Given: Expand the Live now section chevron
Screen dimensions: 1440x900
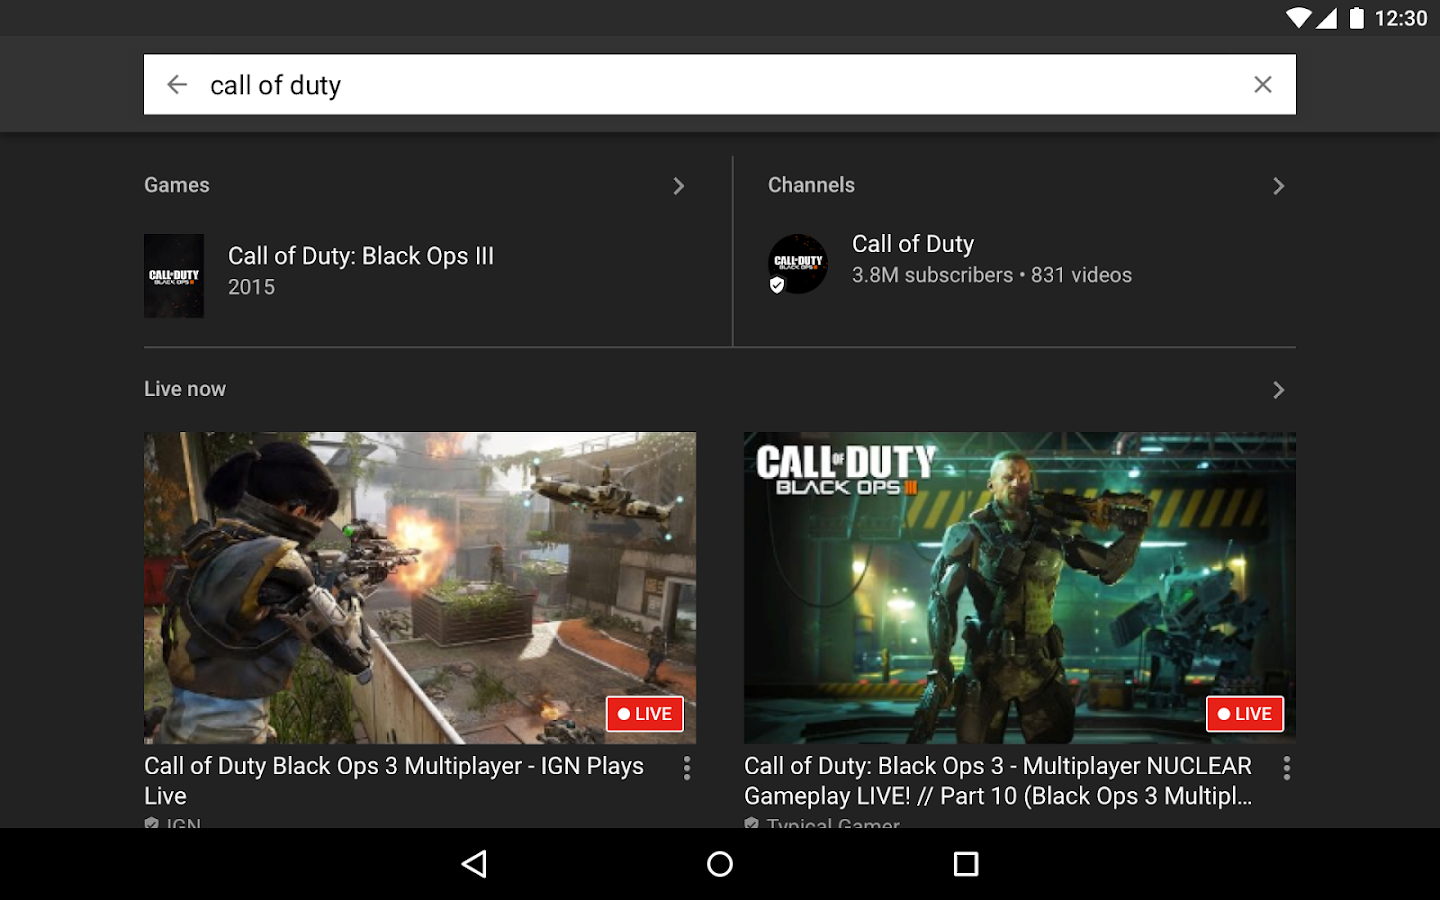Looking at the screenshot, I should click(x=1278, y=390).
